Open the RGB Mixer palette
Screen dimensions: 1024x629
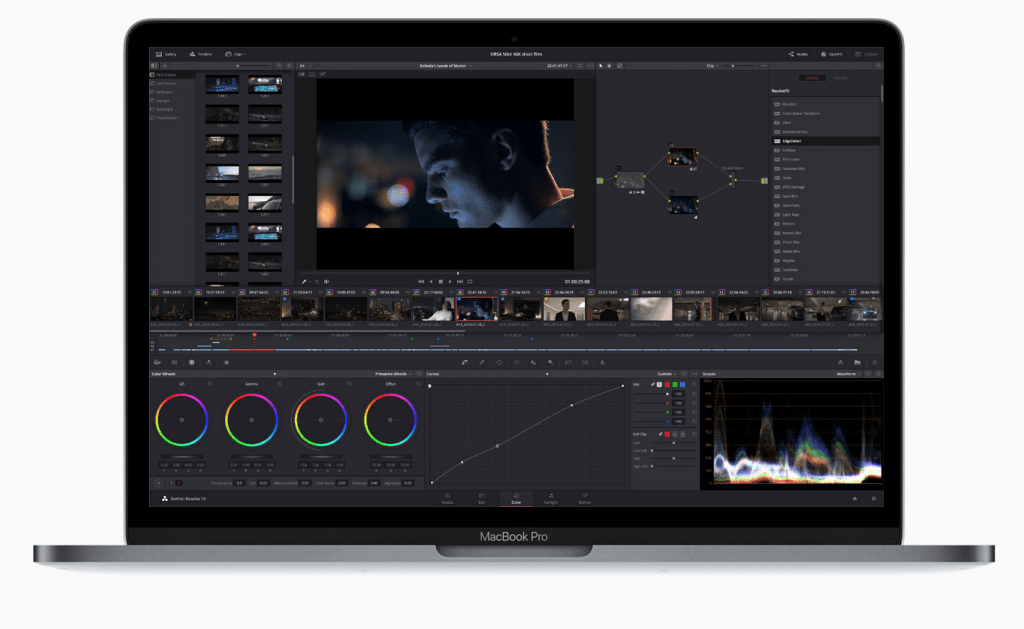click(208, 362)
